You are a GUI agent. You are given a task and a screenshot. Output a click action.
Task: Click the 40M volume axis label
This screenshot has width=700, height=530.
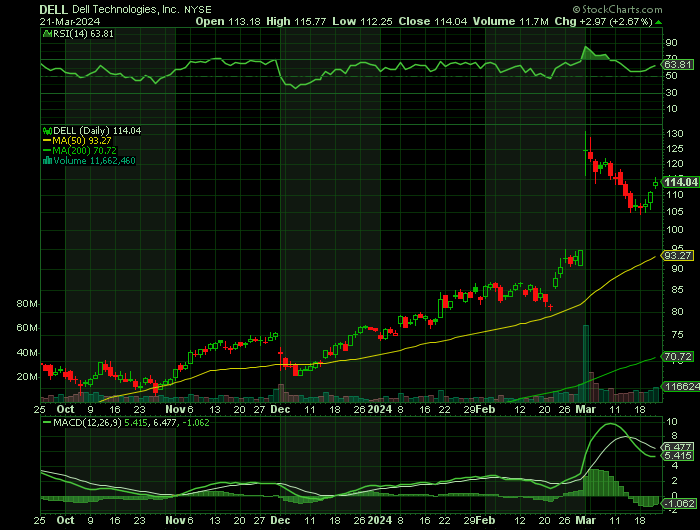tap(27, 353)
